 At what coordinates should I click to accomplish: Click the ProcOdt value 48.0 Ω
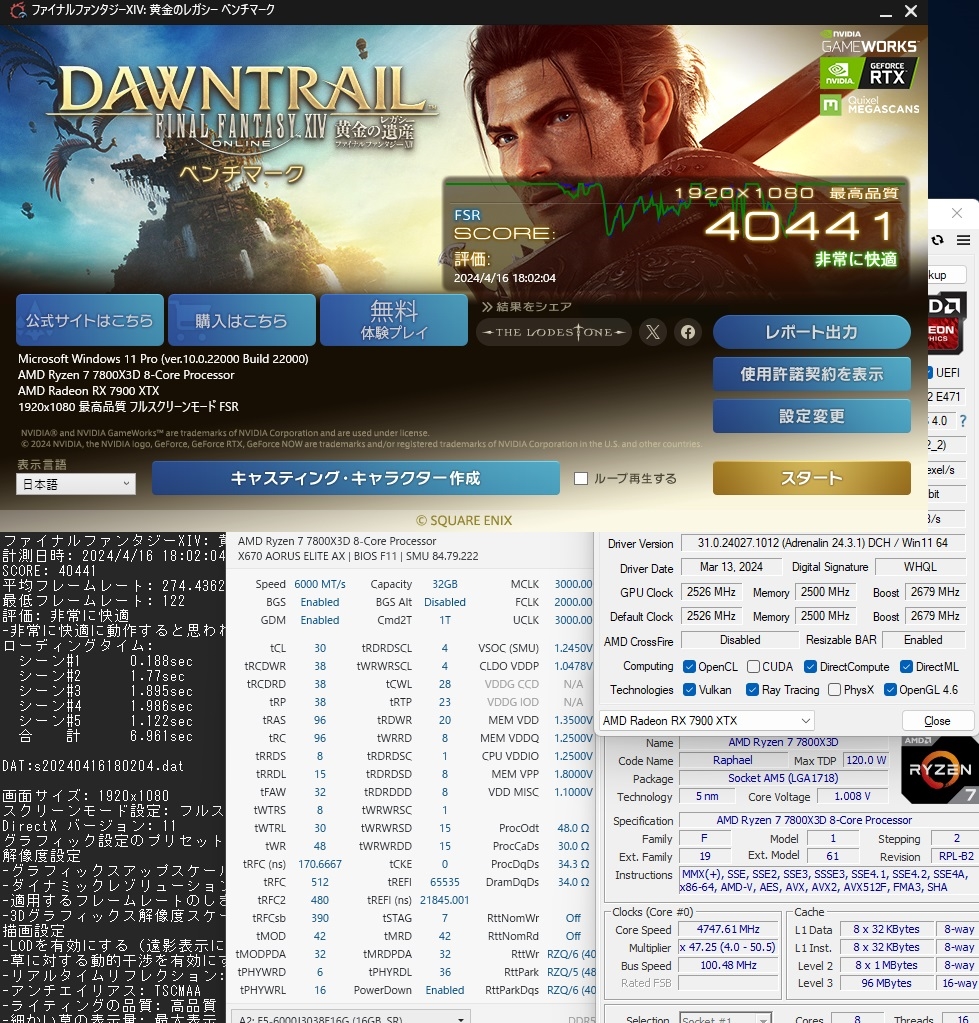573,828
